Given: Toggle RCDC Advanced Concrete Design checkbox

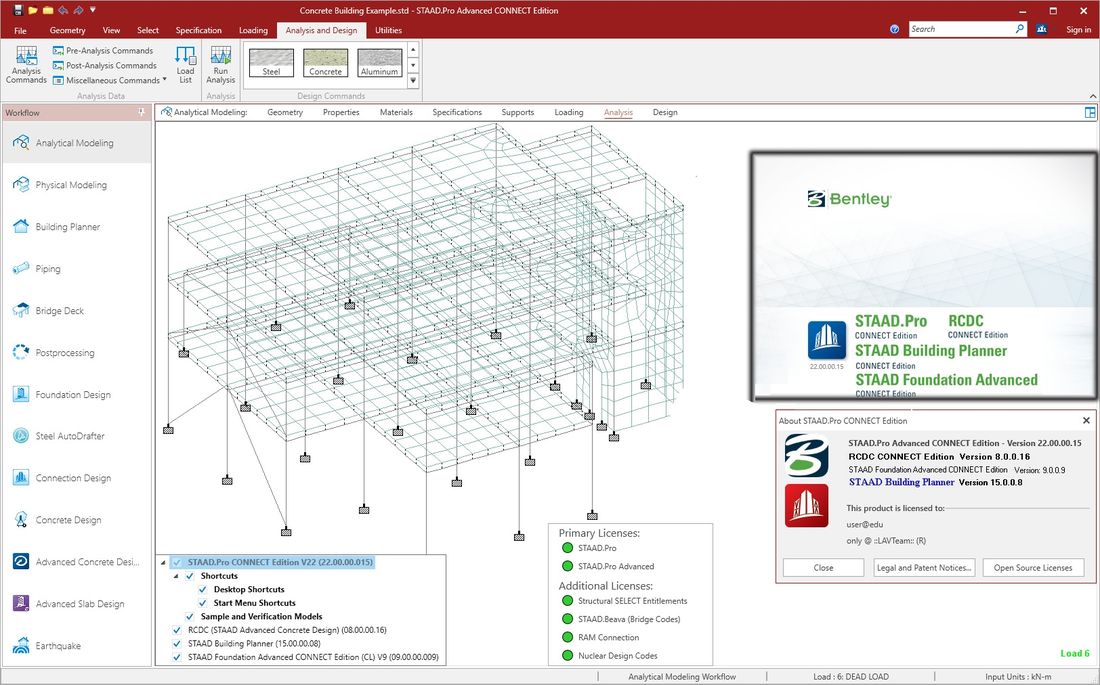Looking at the screenshot, I should [x=177, y=630].
